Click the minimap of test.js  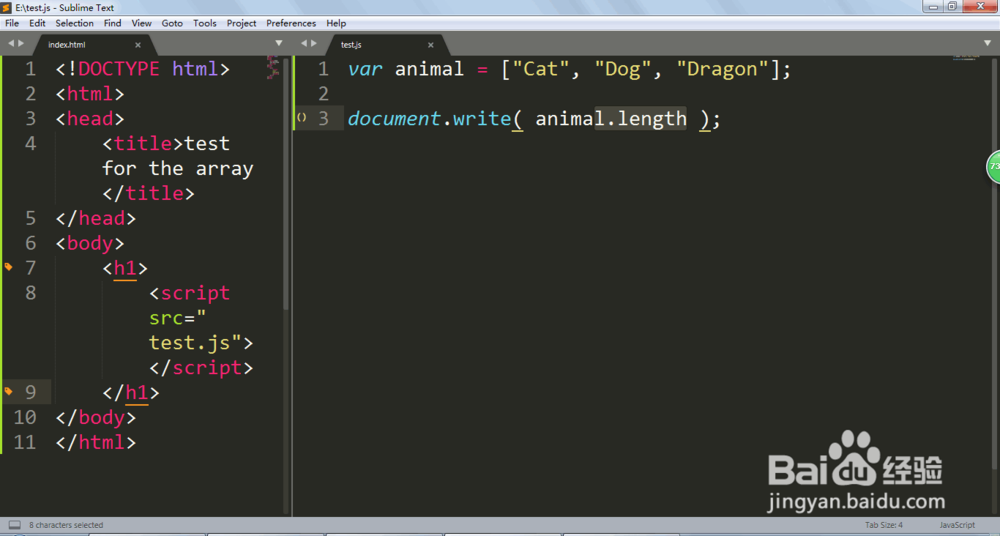point(966,57)
